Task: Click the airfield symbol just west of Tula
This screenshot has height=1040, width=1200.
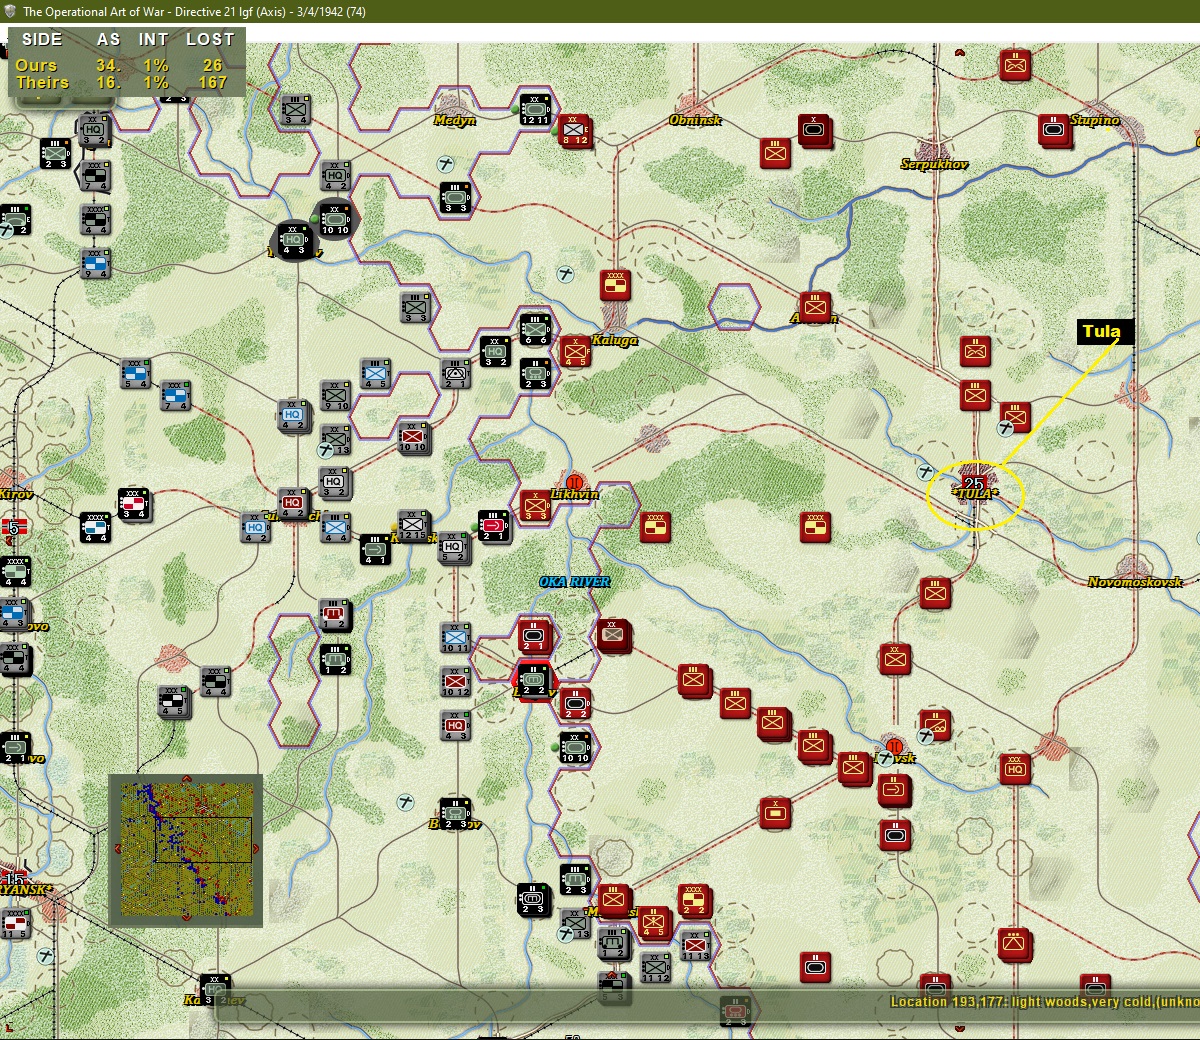Action: (x=926, y=471)
